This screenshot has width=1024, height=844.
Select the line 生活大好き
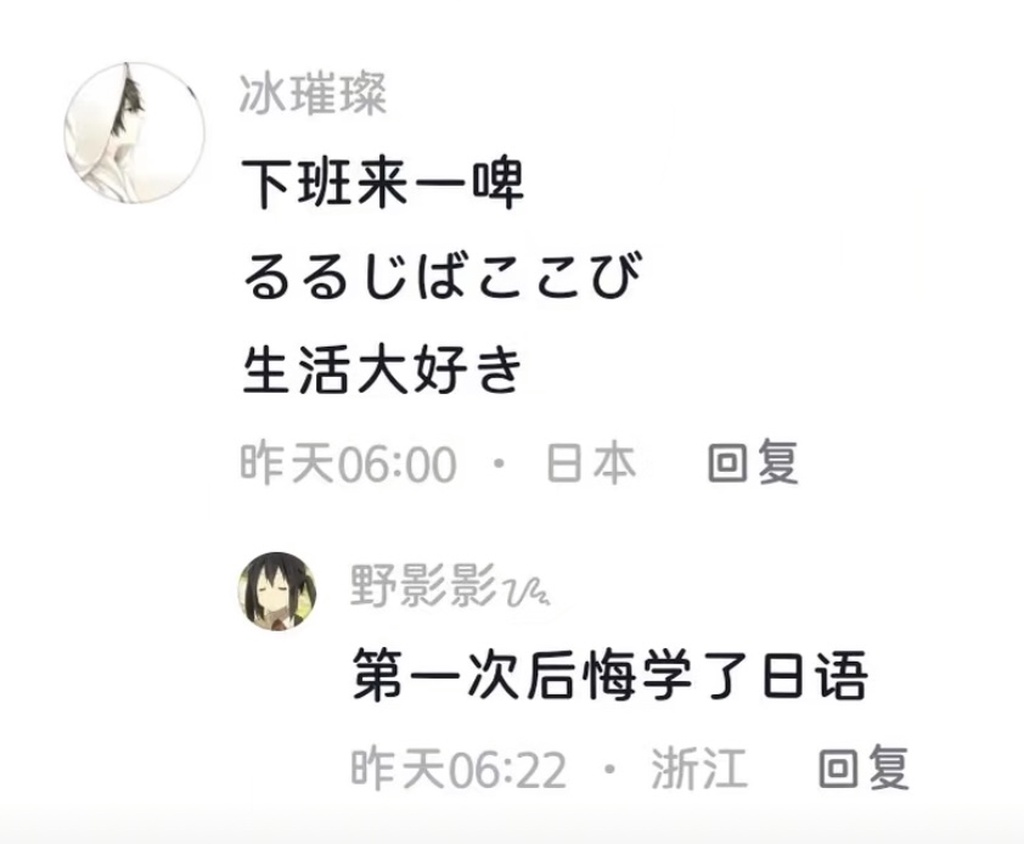(x=383, y=369)
